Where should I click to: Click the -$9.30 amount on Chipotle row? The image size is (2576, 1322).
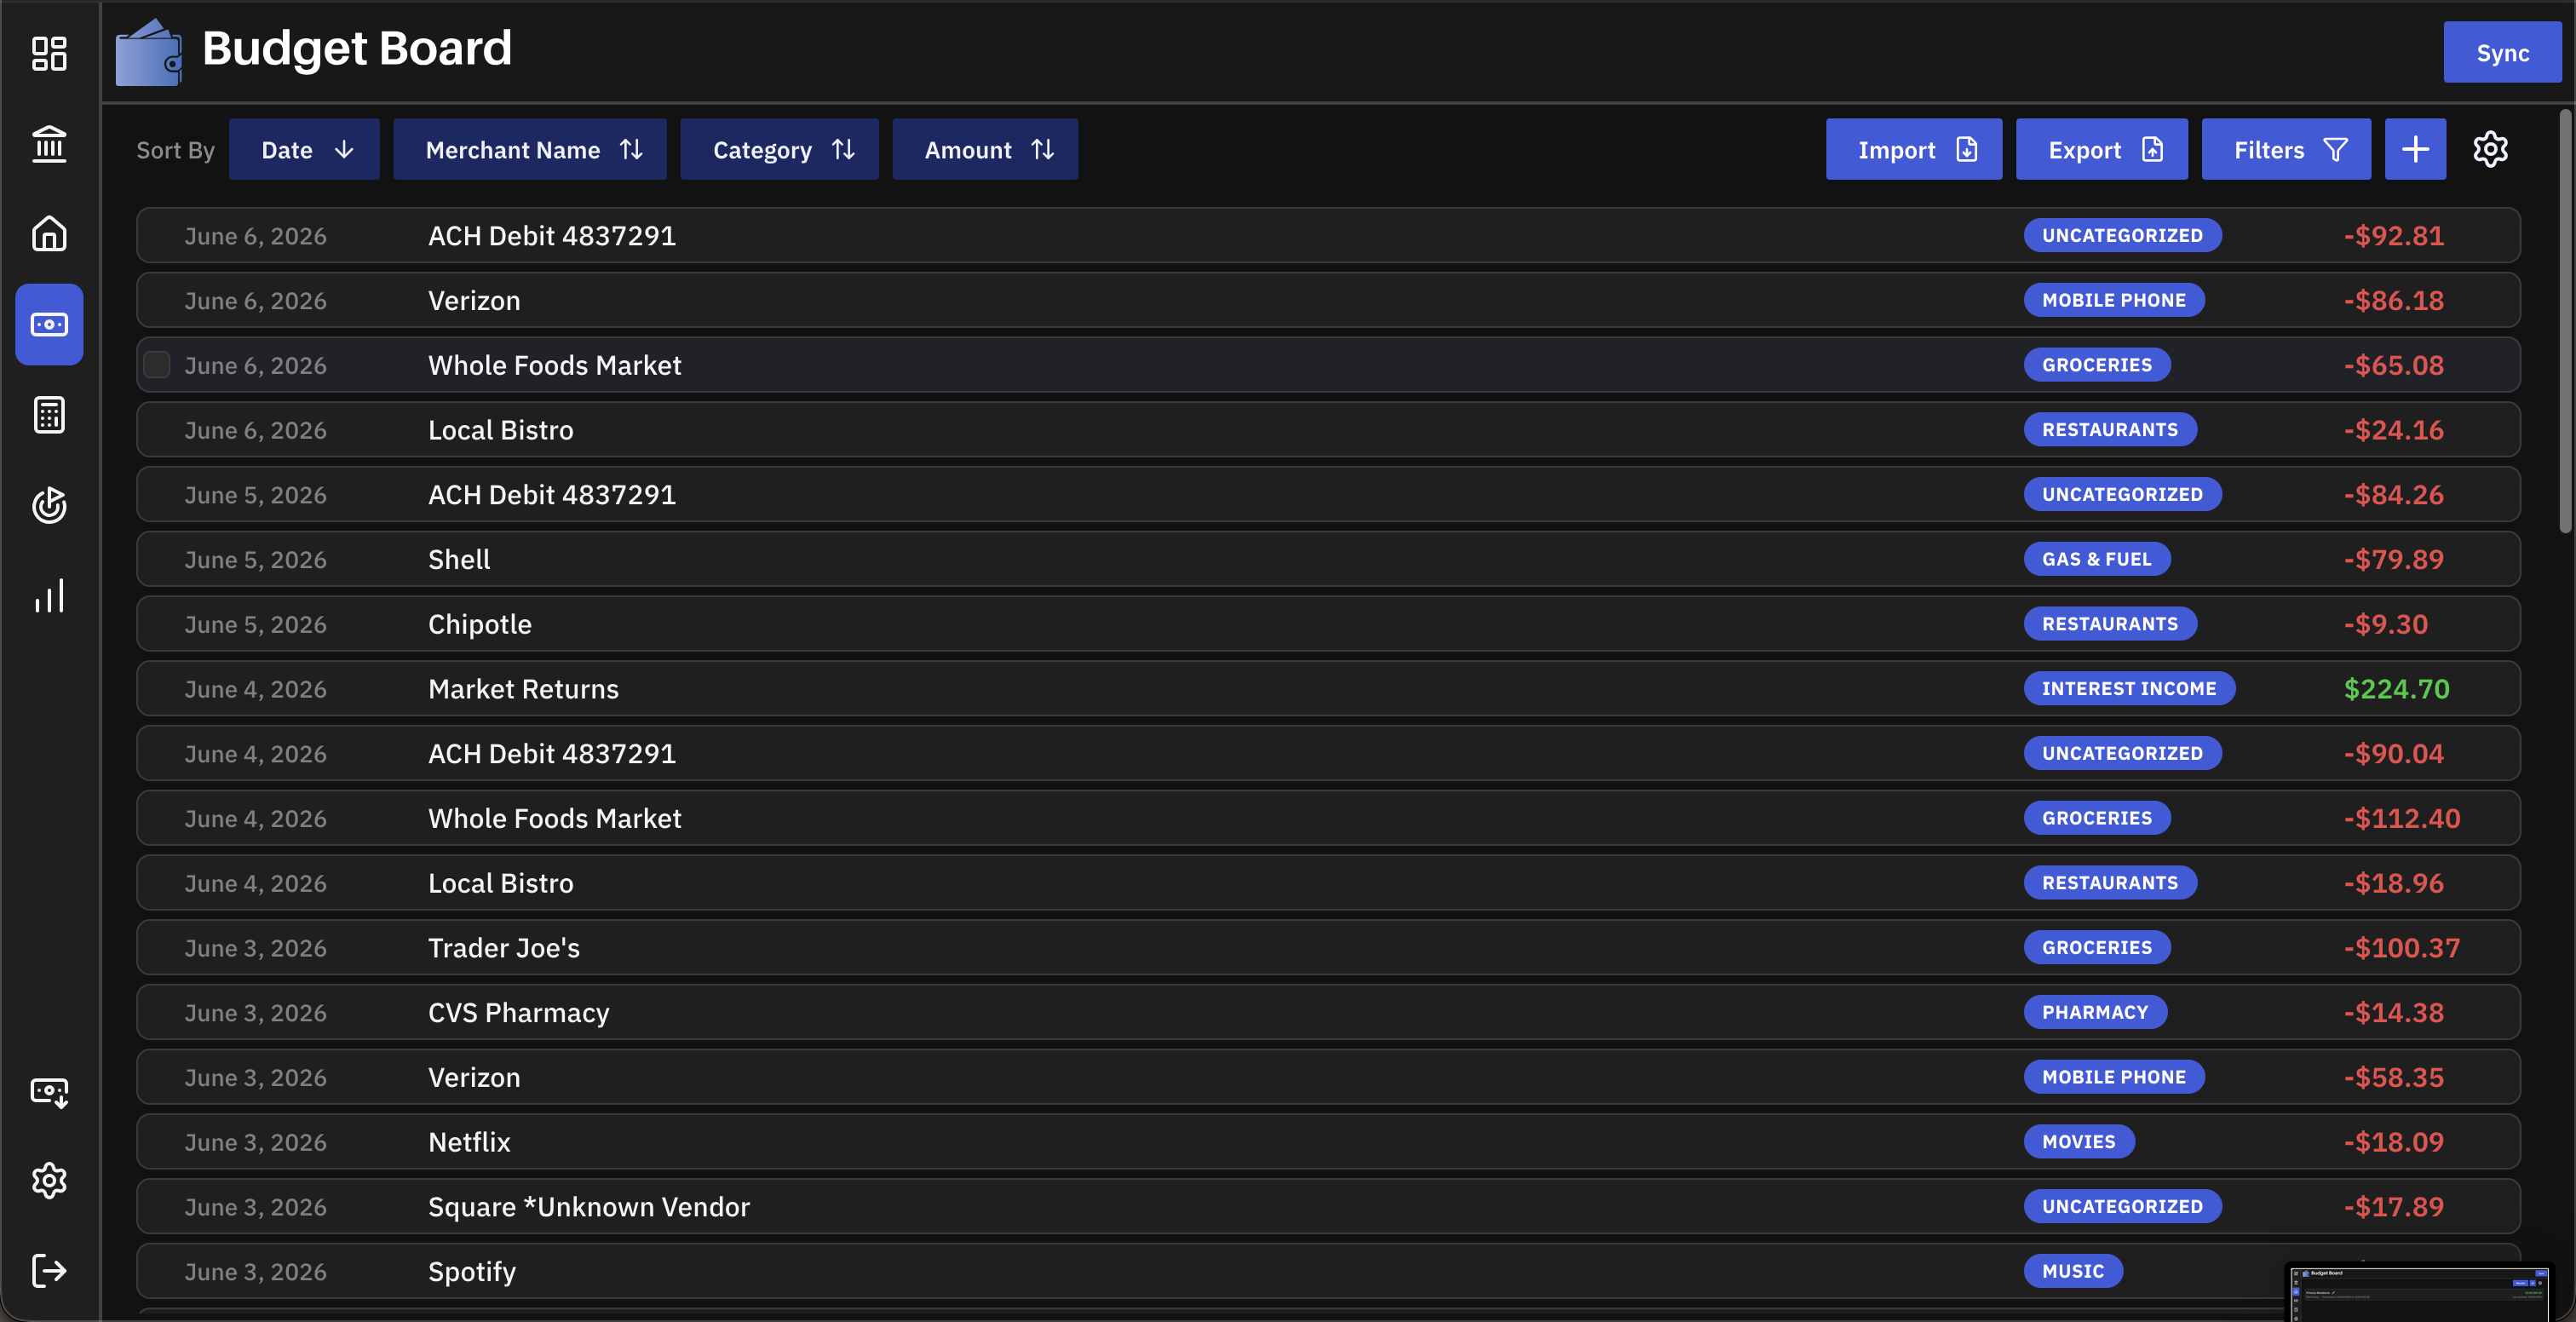coord(2386,624)
